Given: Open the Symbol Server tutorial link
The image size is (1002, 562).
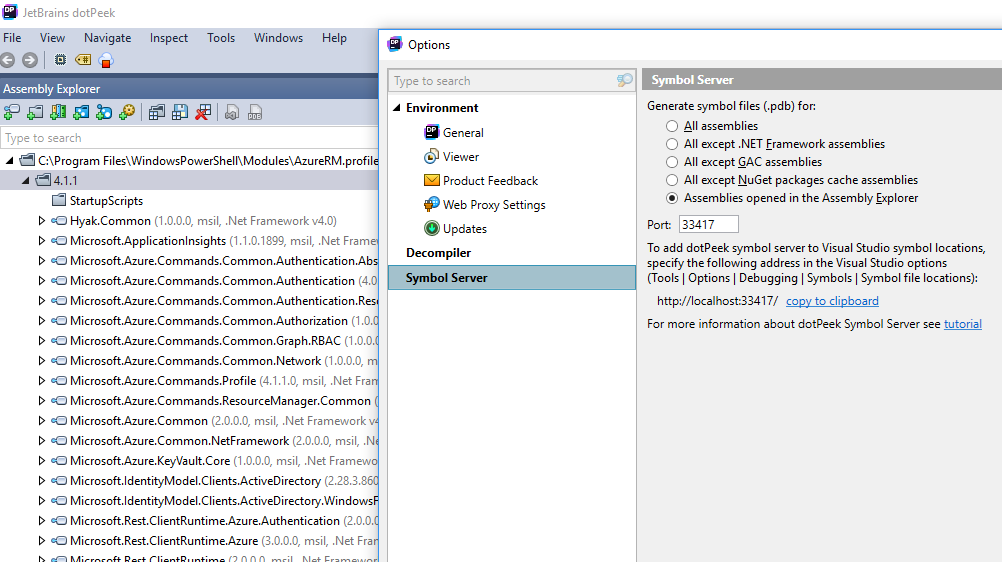Looking at the screenshot, I should click(x=962, y=324).
